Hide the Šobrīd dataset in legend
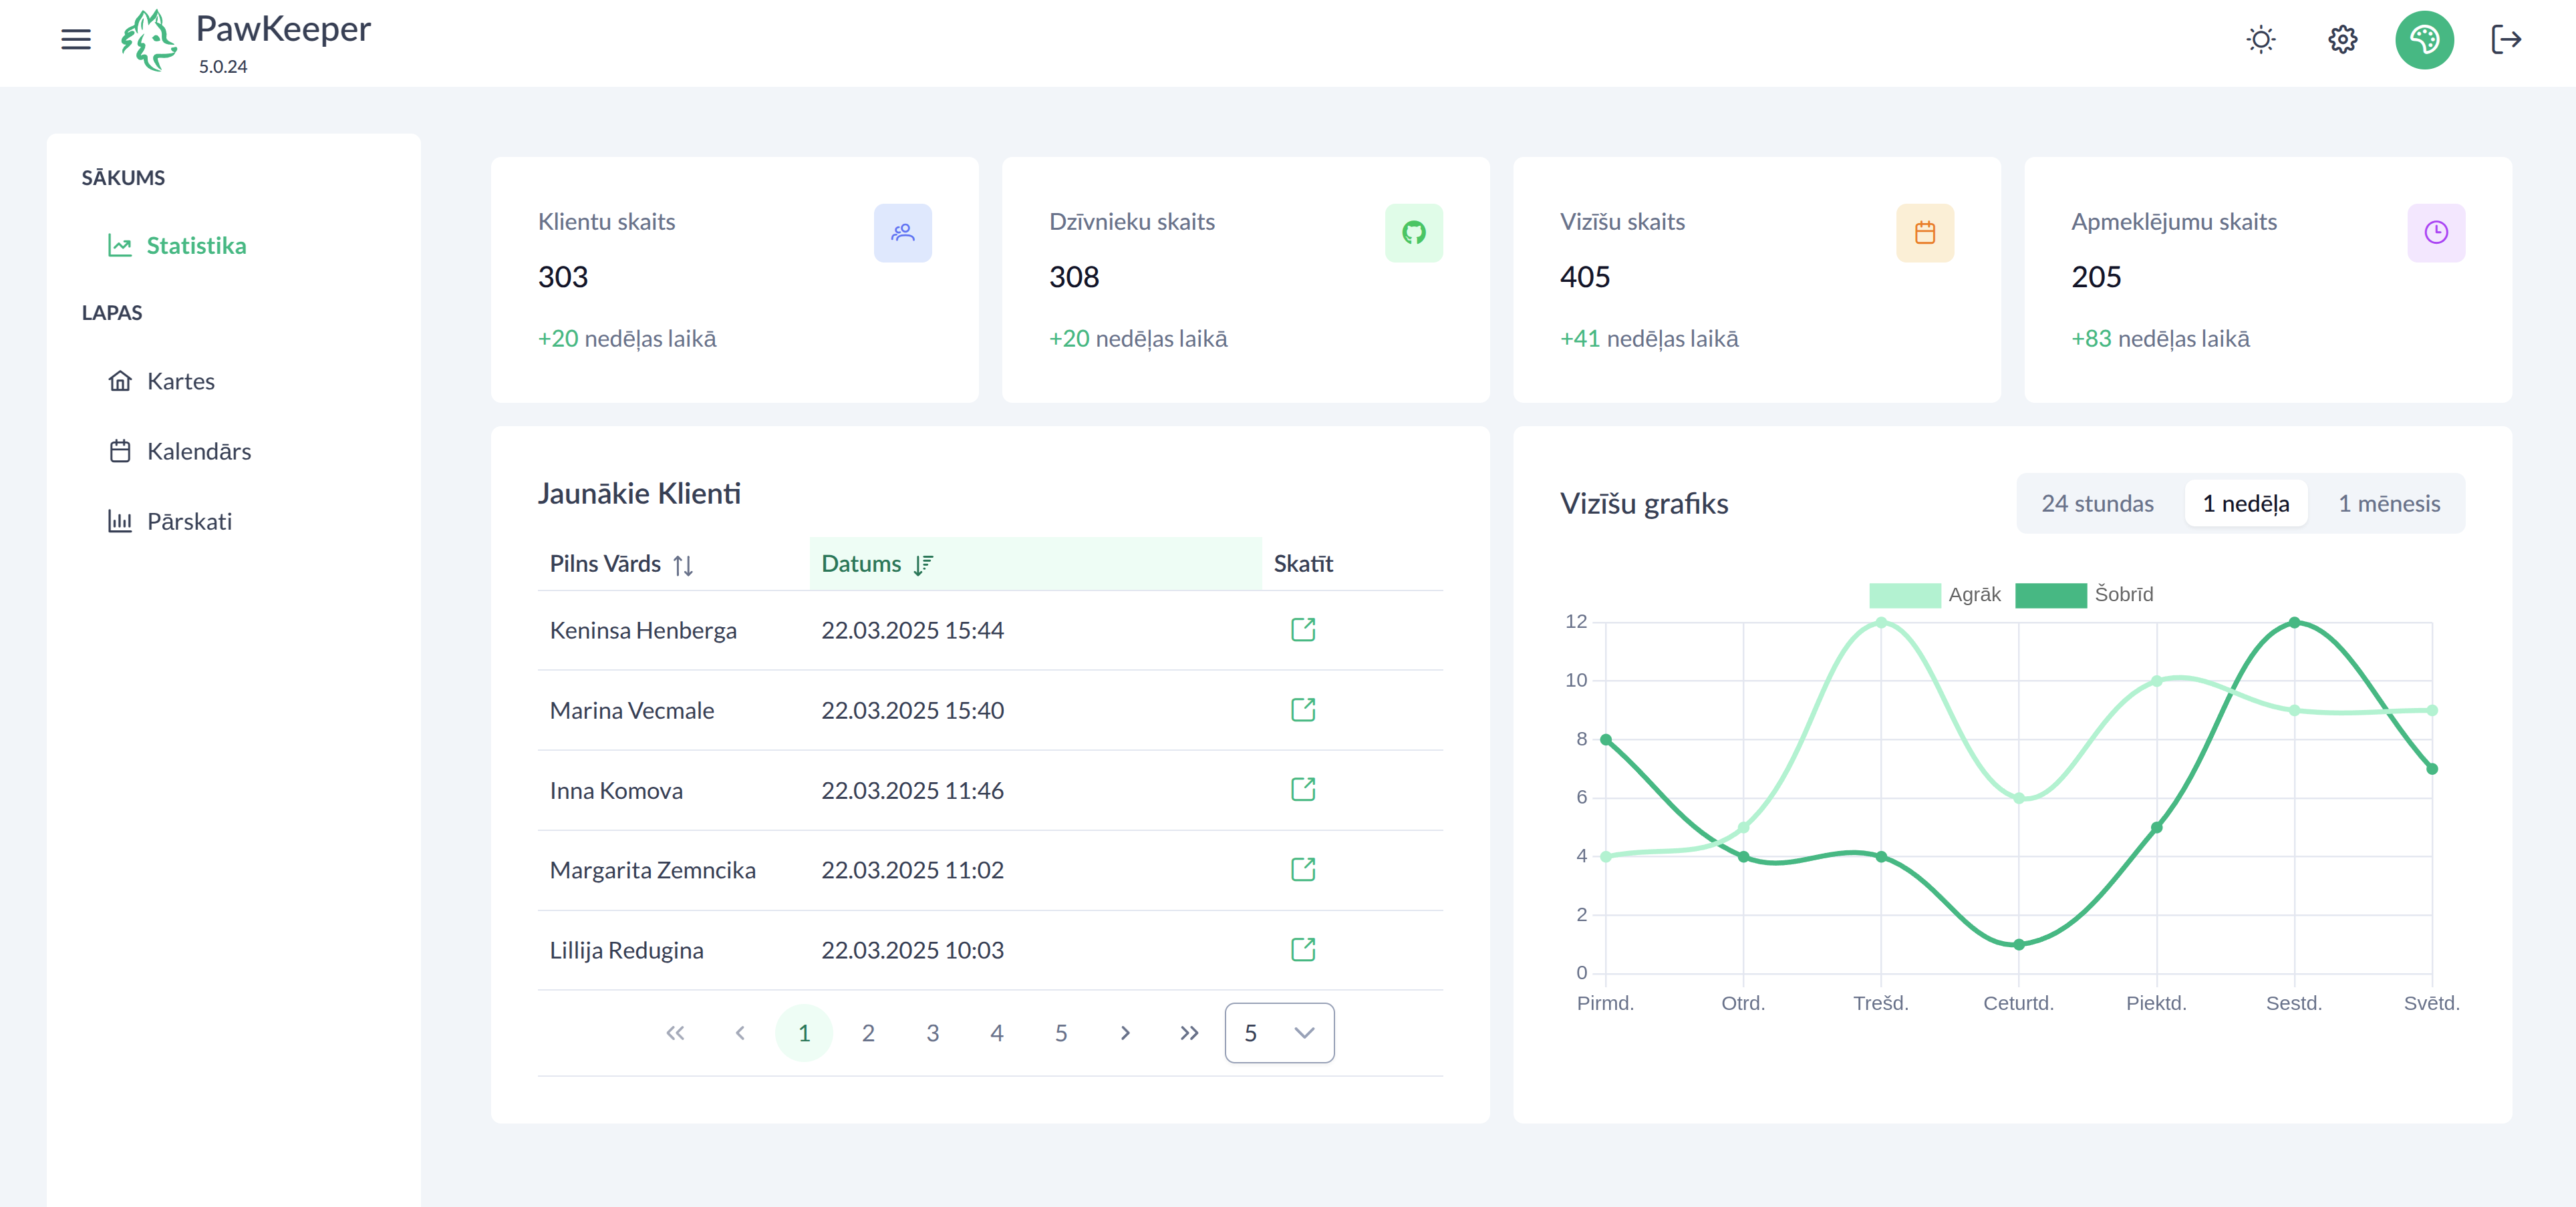The image size is (2576, 1207). pos(2050,595)
